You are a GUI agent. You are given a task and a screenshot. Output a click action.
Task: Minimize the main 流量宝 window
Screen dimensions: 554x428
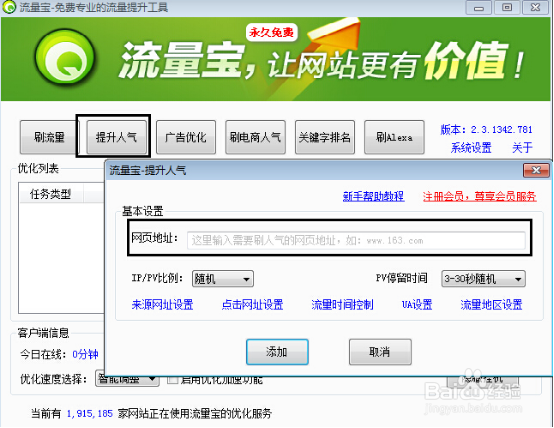(479, 7)
